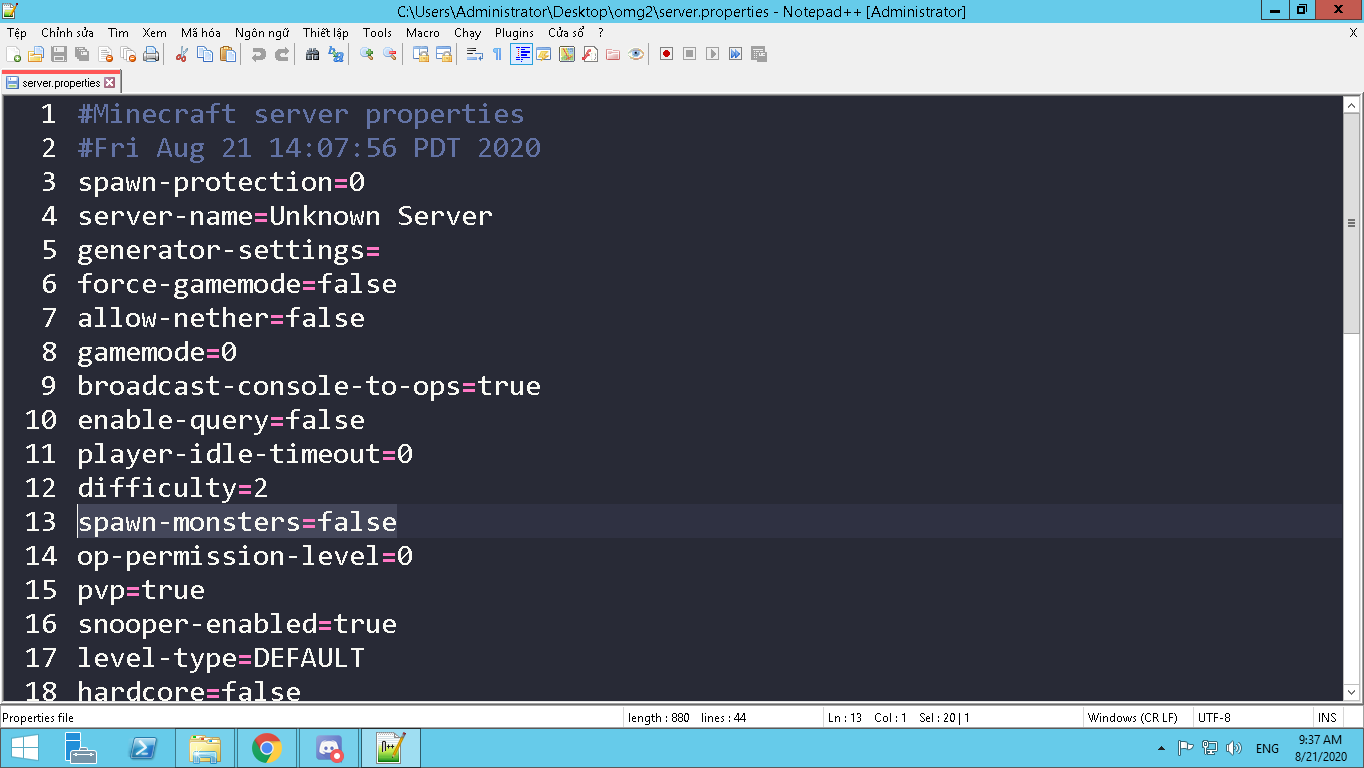Save the current file via the floppy disk icon
1364x768 pixels.
(x=59, y=54)
